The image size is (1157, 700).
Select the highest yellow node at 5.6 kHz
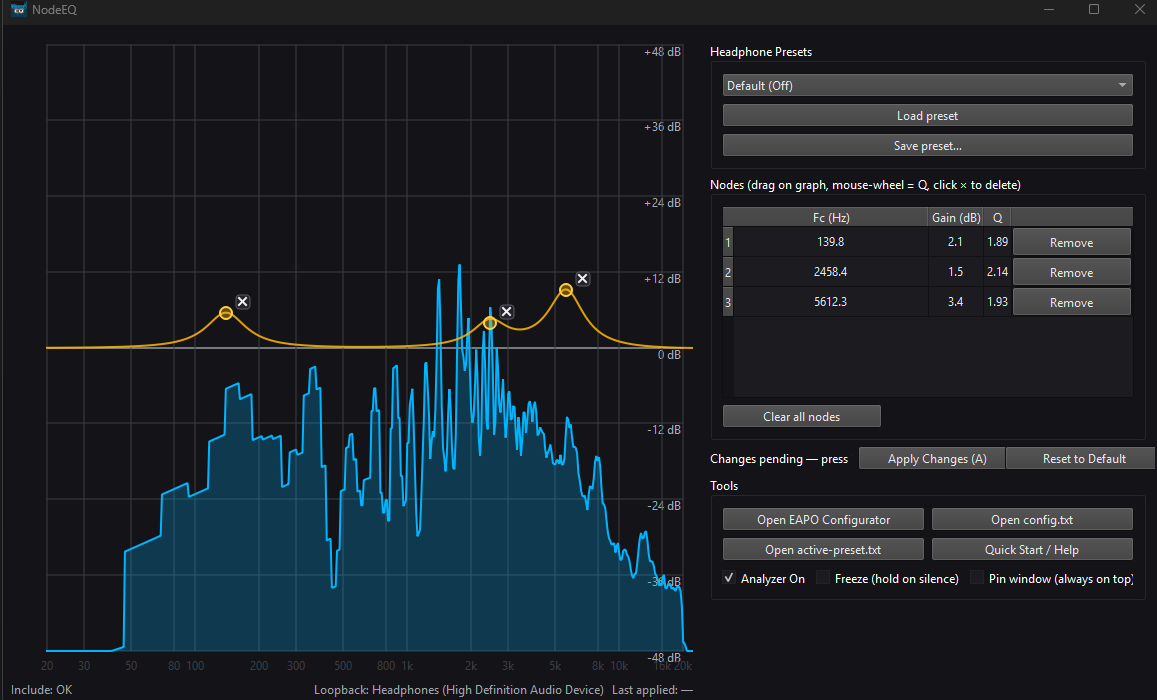[566, 290]
